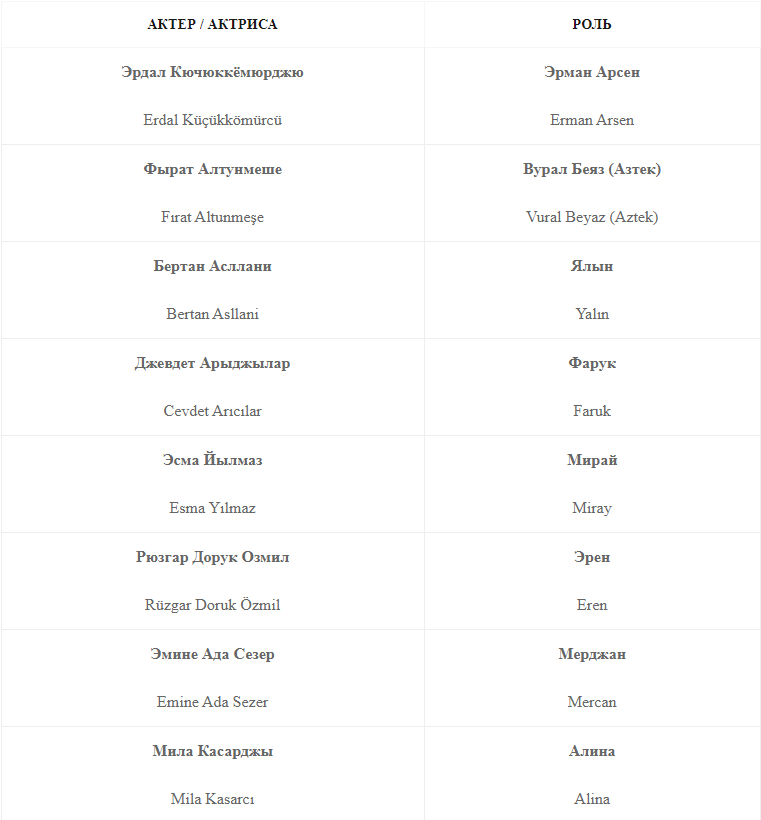Click the Latin name "Emine Ada Sezer"
The image size is (761, 820).
(x=212, y=702)
